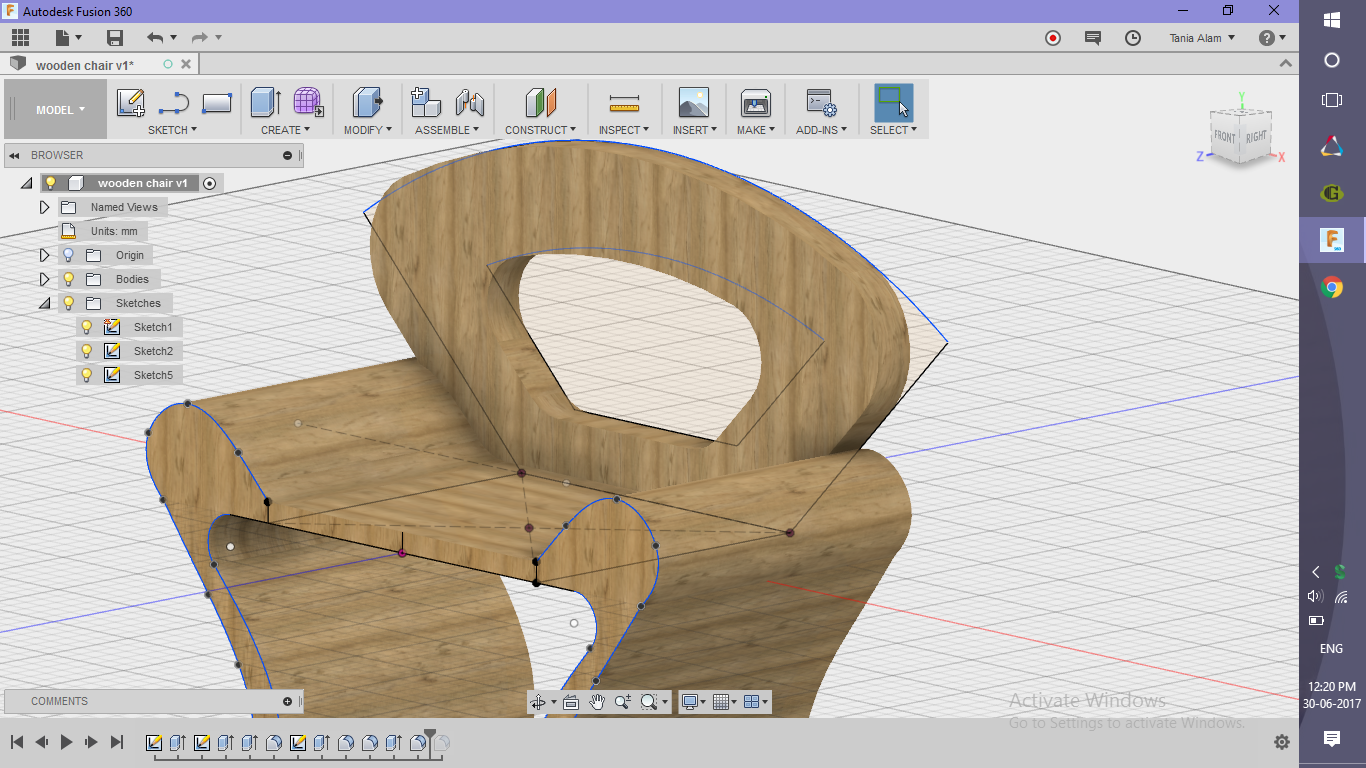Open the Create Form sculpt tool
Image resolution: width=1366 pixels, height=768 pixels.
(308, 102)
